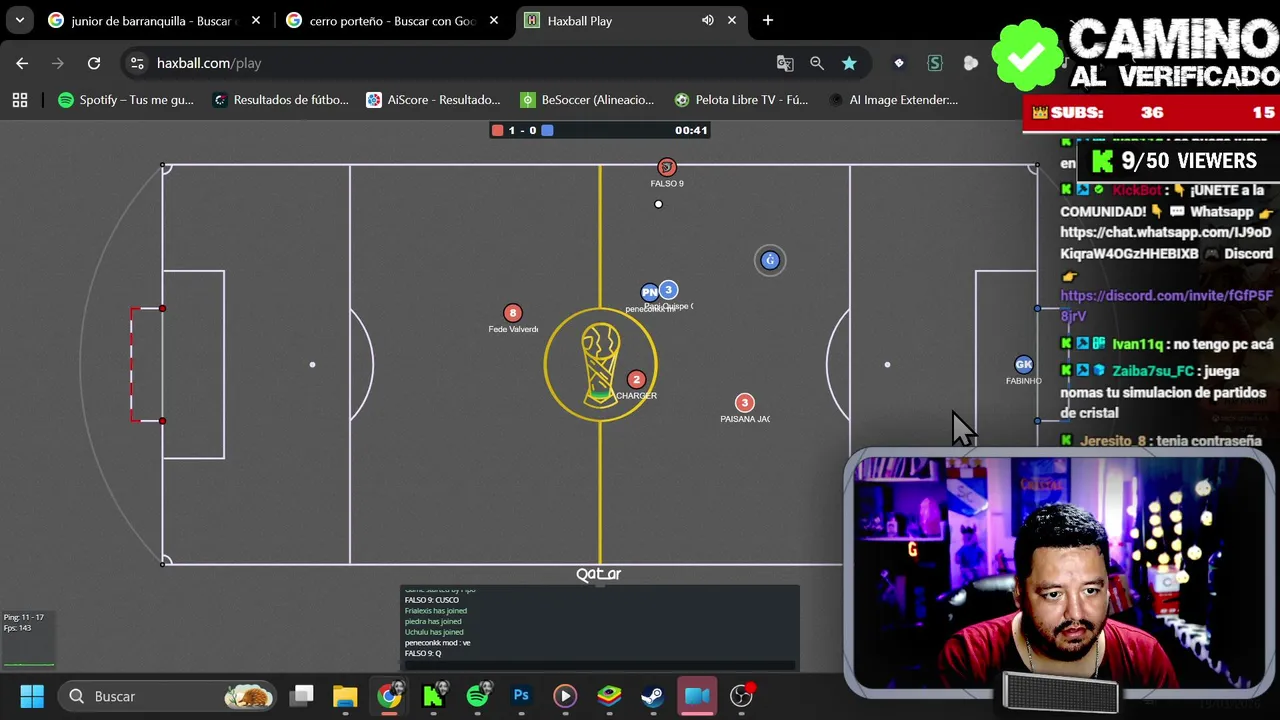
Task: Open Steam from the taskbar
Action: (652, 696)
